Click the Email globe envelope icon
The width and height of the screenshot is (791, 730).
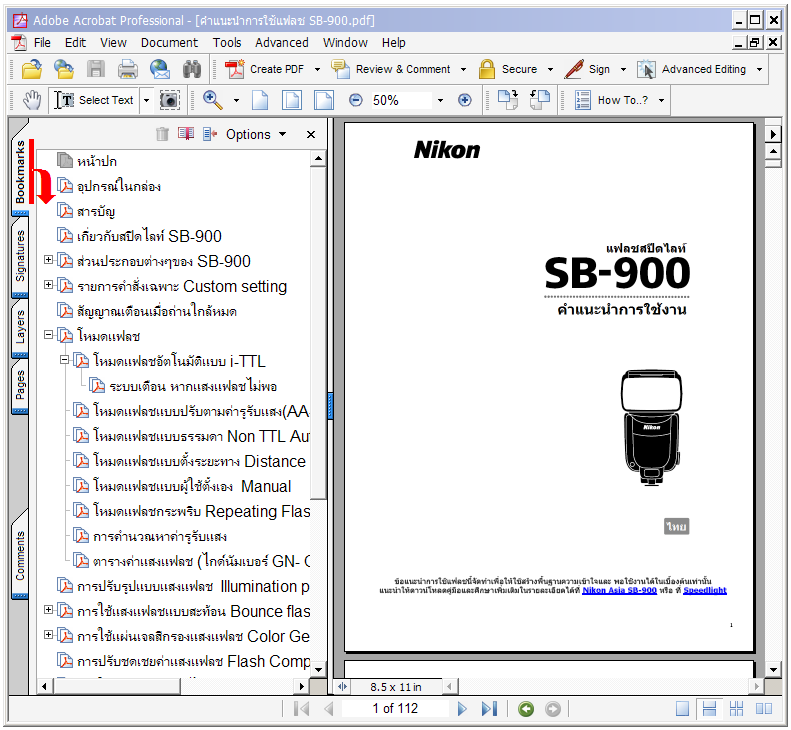coord(160,69)
